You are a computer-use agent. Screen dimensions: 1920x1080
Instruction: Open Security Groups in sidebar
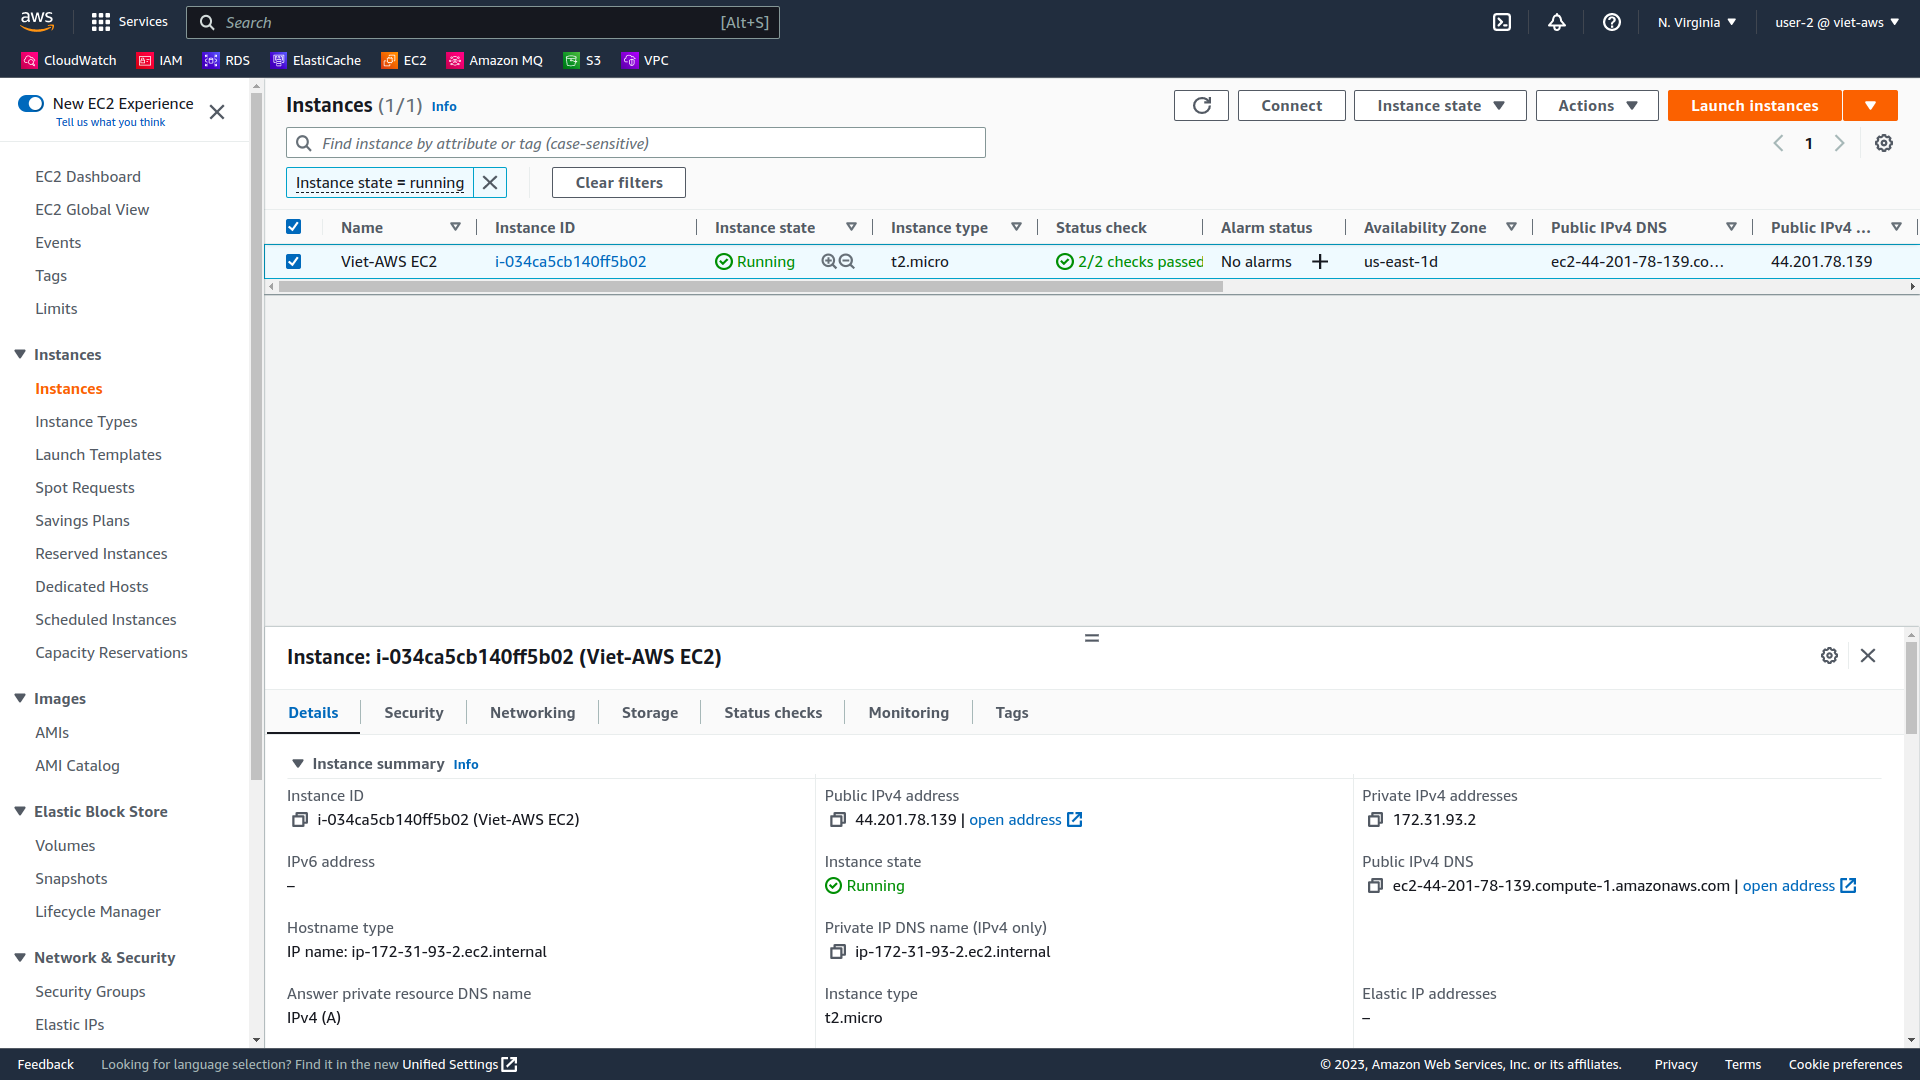click(90, 991)
